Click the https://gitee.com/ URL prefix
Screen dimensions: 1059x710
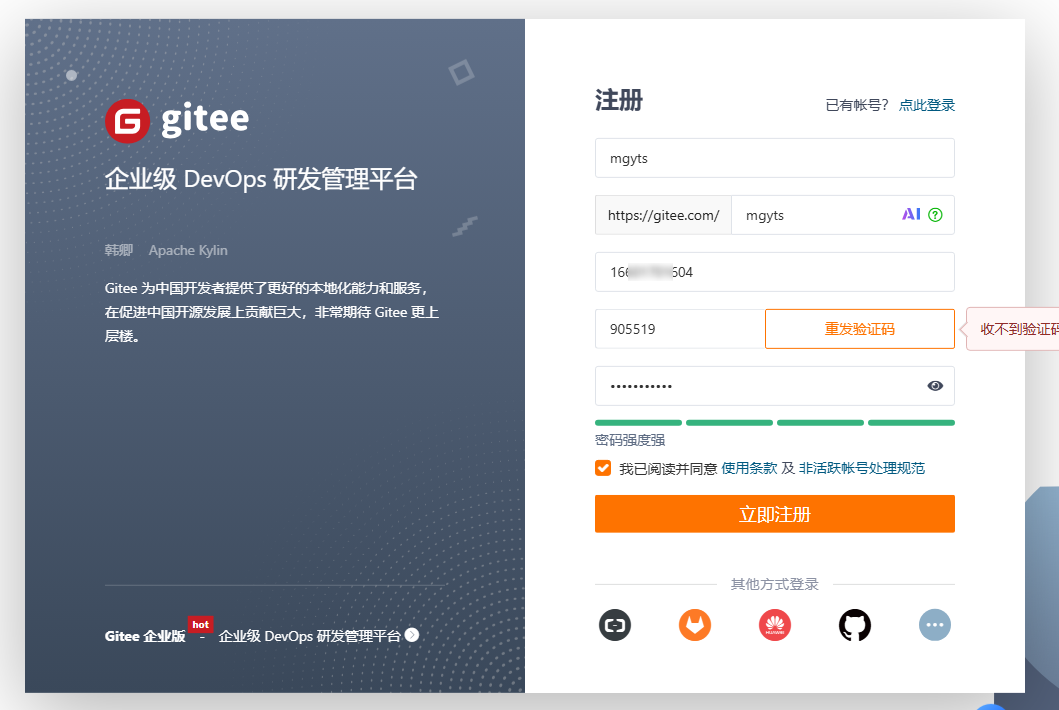coord(663,215)
